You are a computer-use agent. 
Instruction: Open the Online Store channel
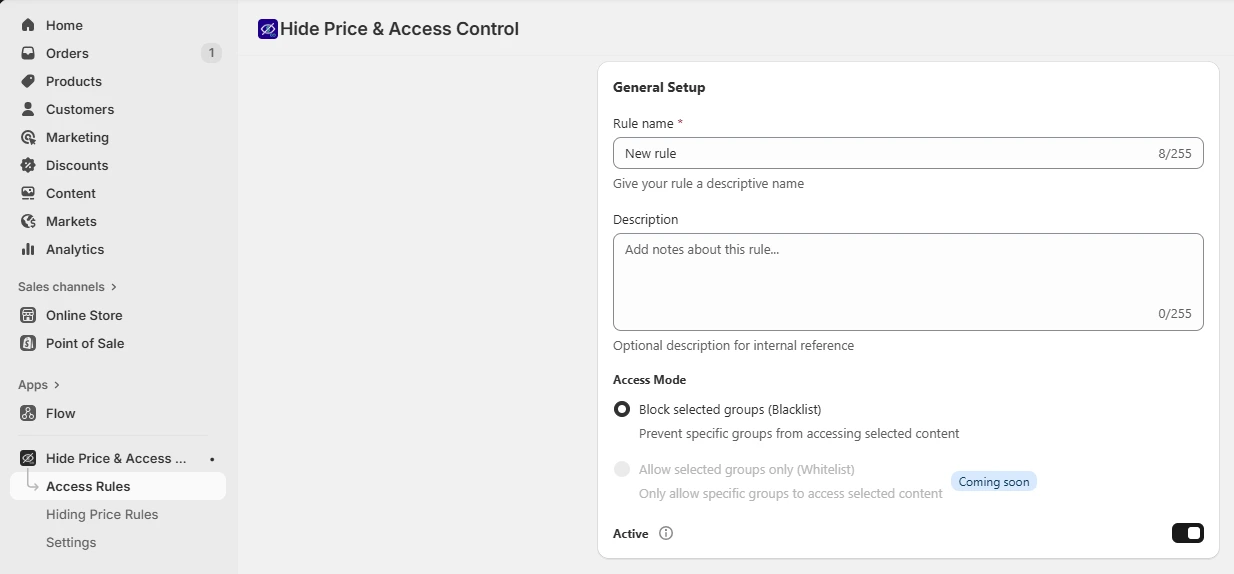(x=84, y=315)
